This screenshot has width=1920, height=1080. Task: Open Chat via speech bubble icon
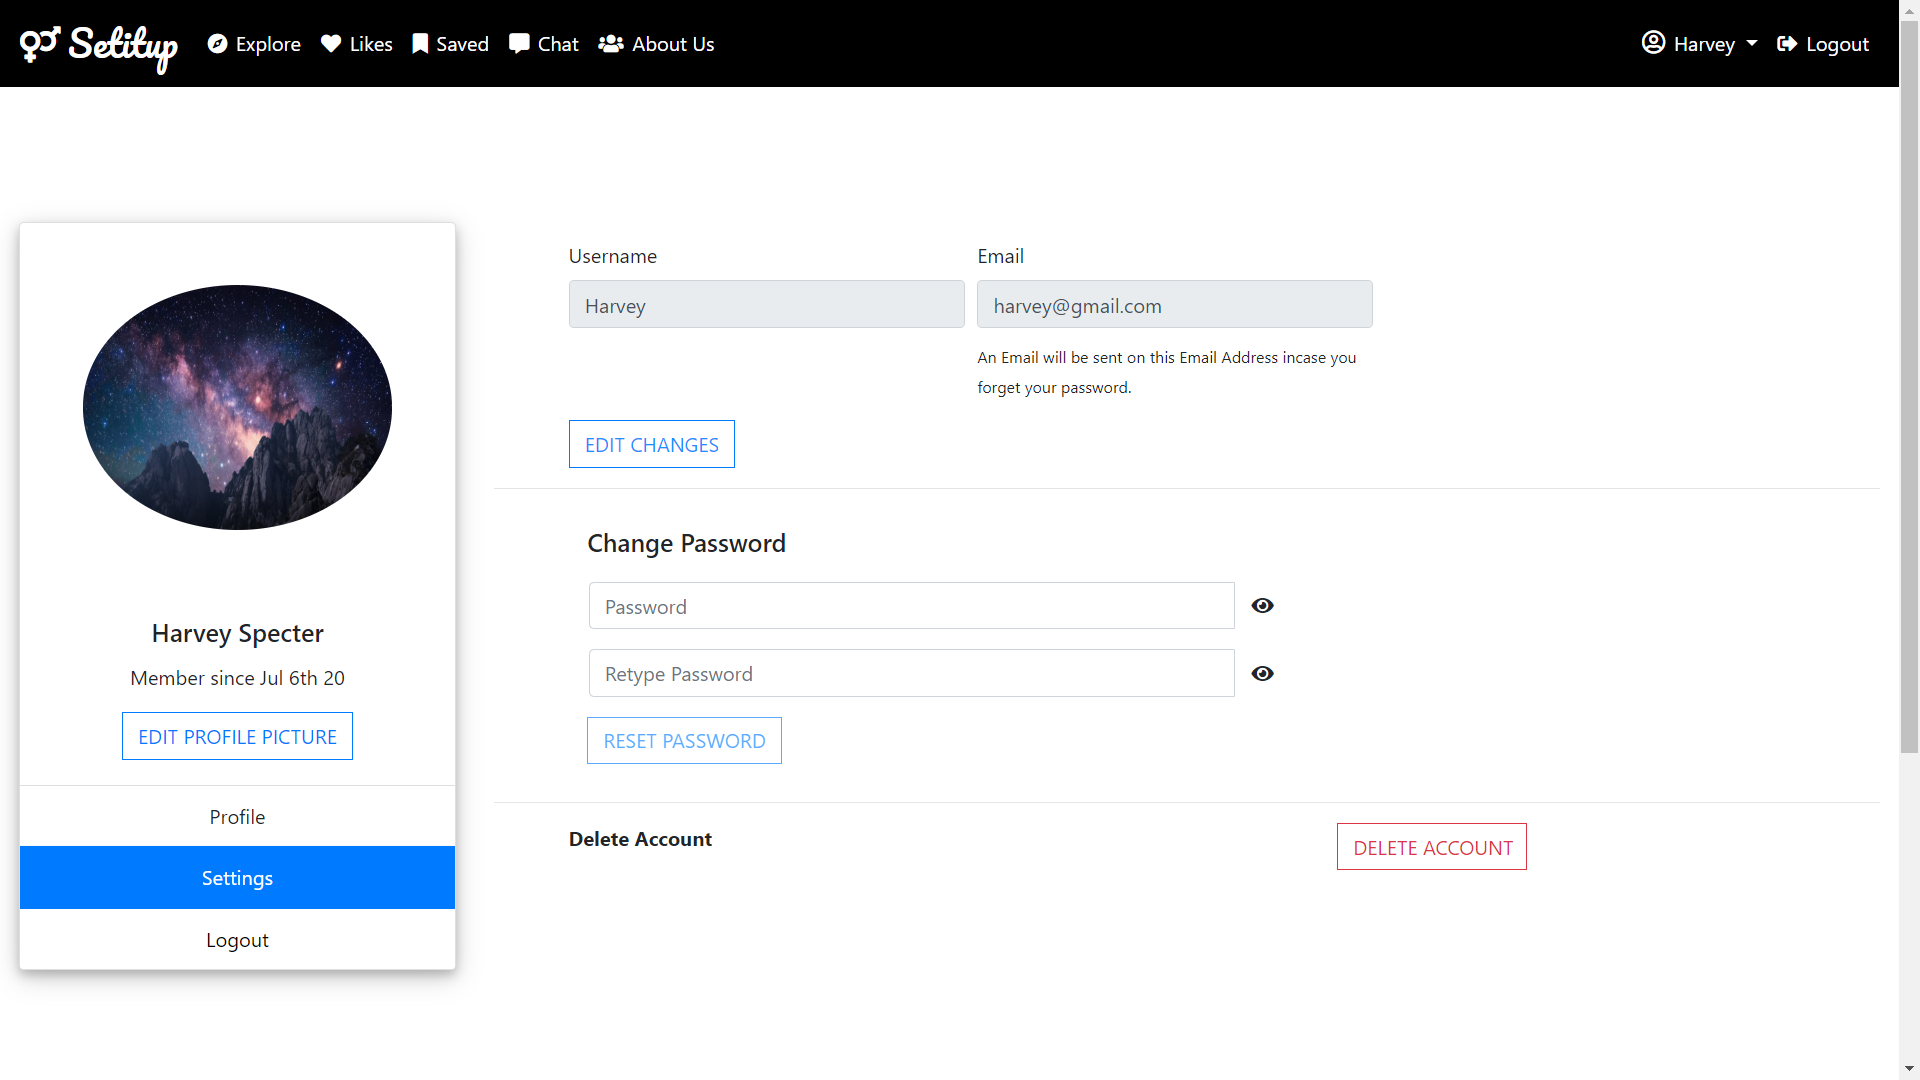pyautogui.click(x=519, y=44)
